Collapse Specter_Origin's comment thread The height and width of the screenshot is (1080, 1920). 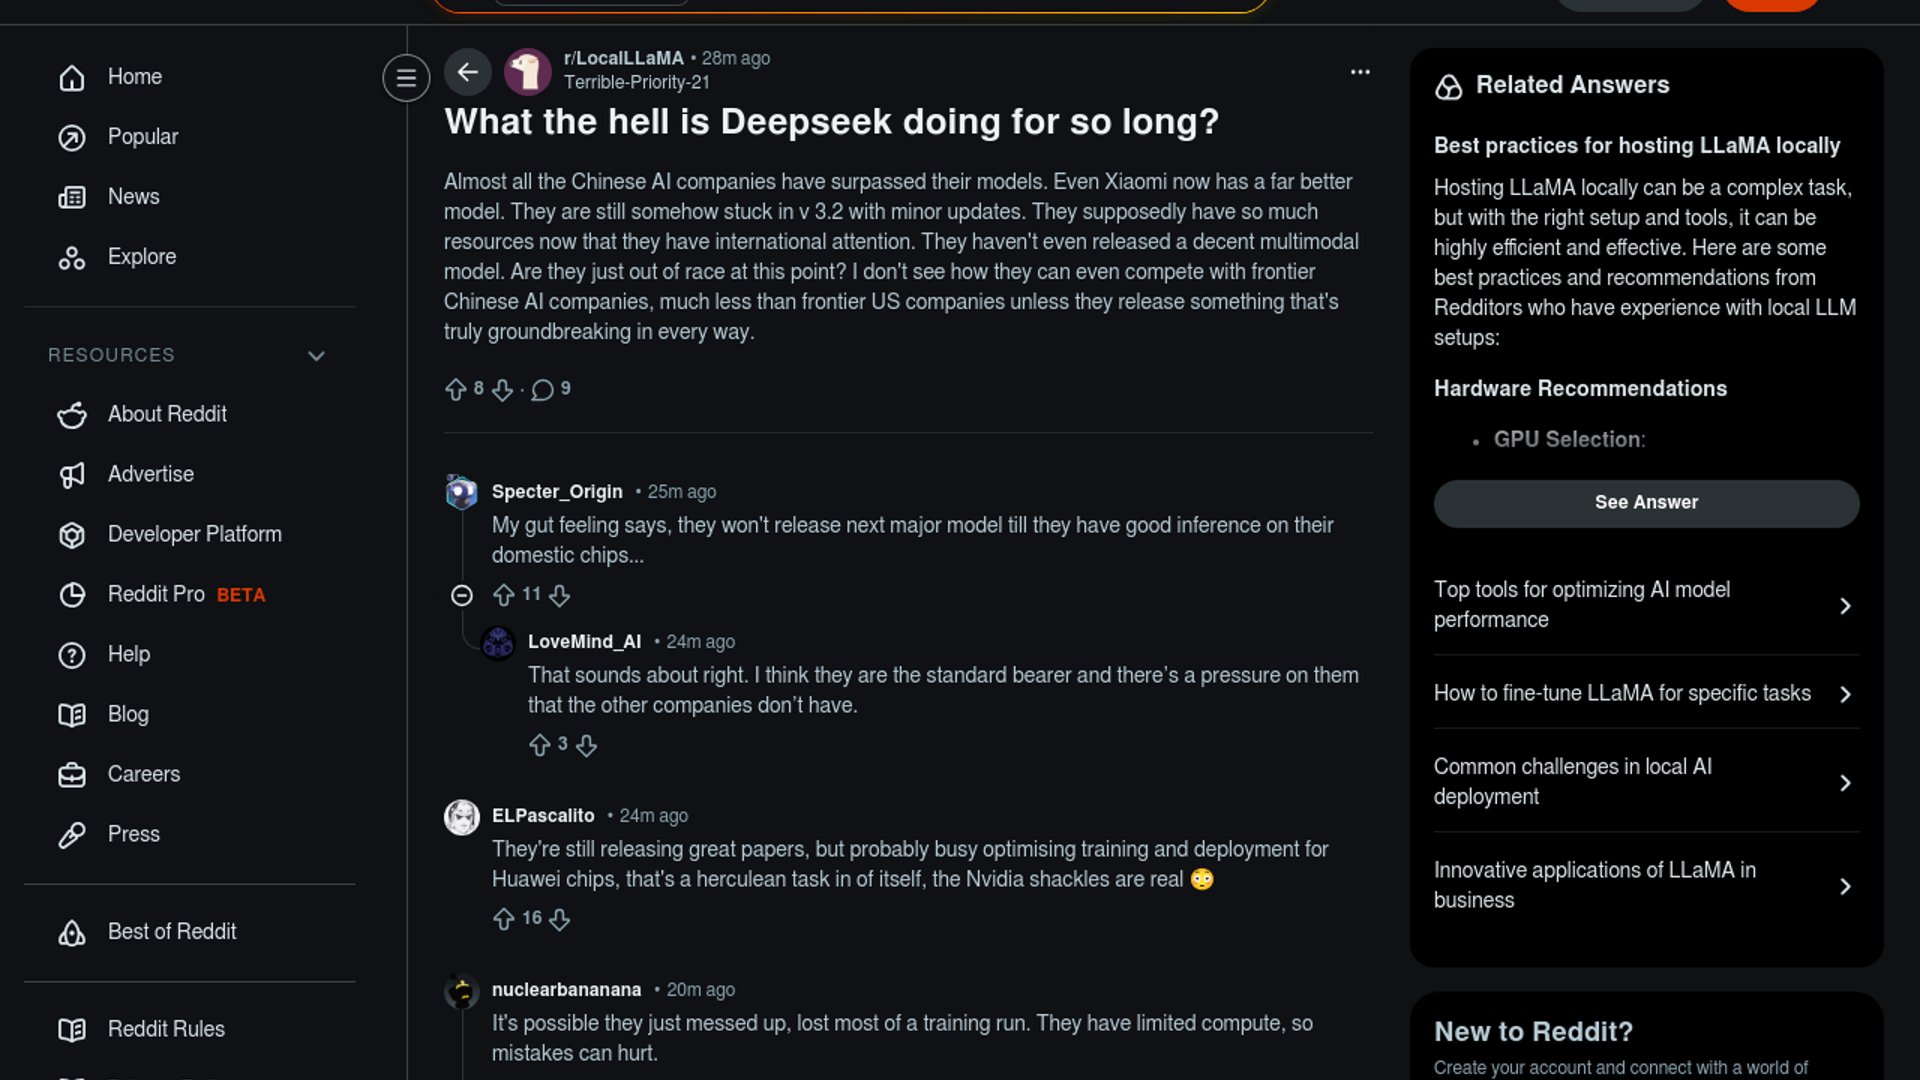462,596
